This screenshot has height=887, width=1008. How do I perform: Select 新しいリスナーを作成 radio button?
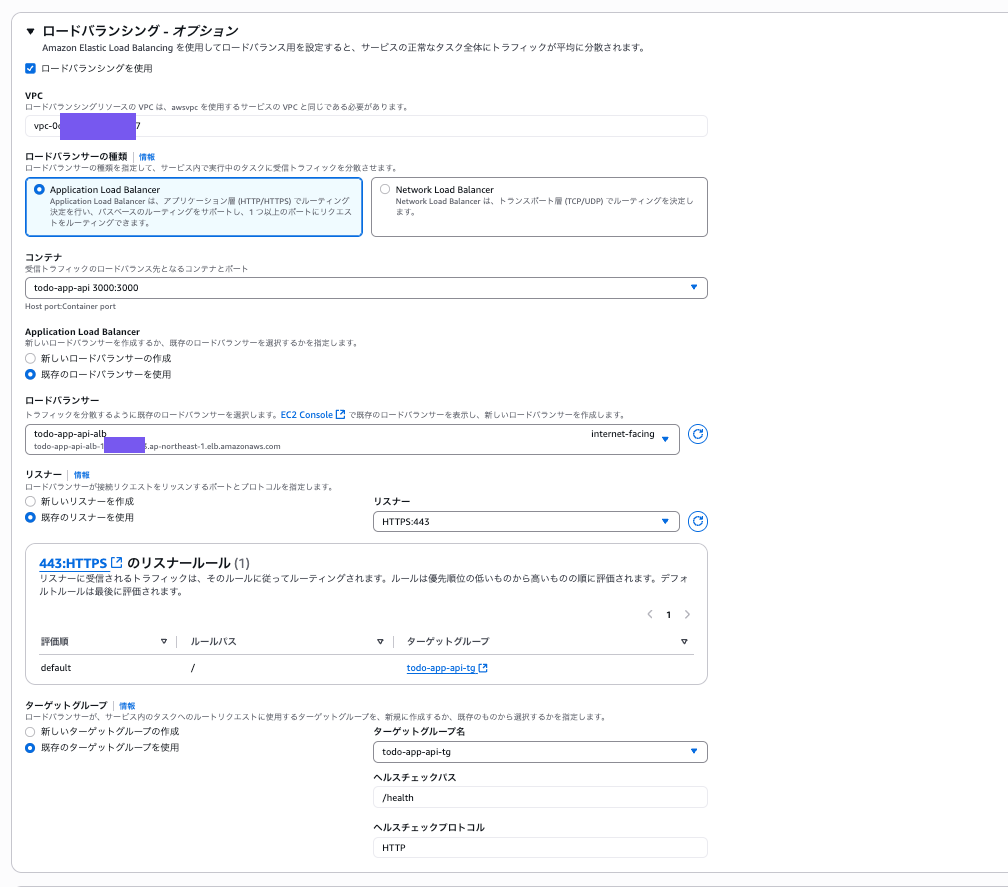click(x=30, y=501)
